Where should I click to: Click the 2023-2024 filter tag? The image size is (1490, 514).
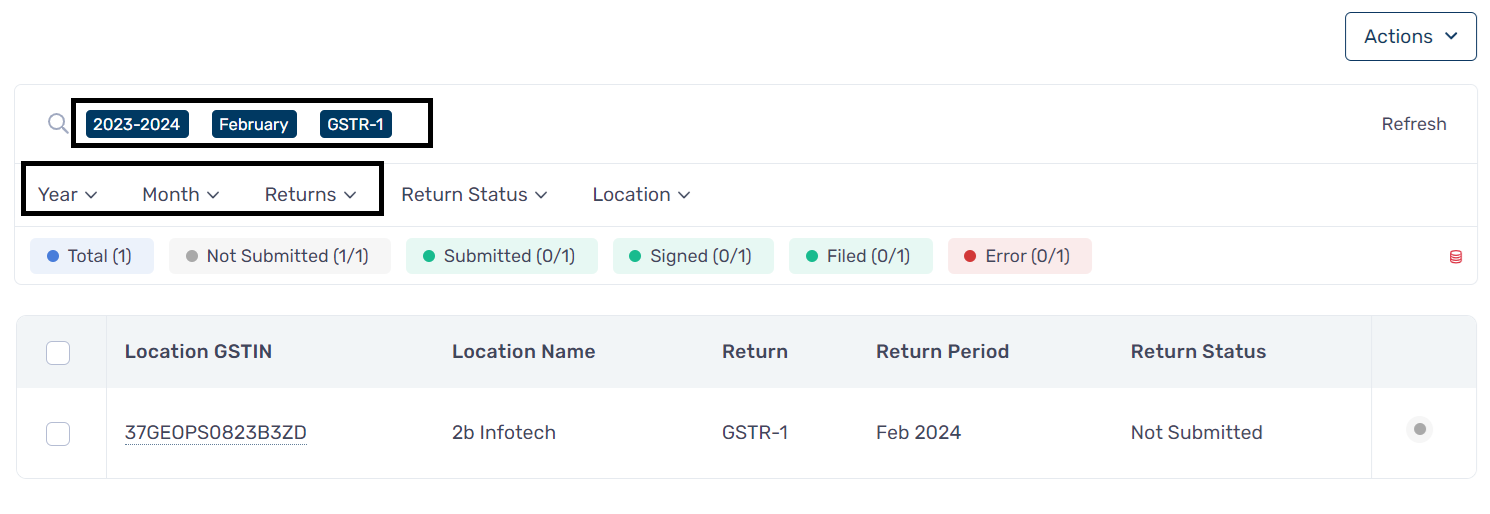tap(137, 124)
